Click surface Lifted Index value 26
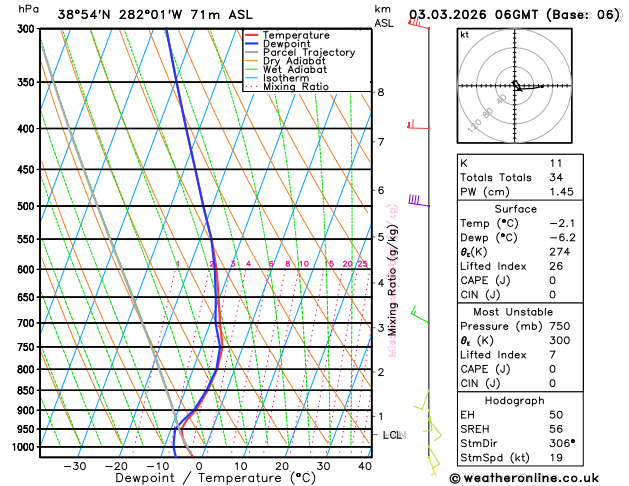The height and width of the screenshot is (486, 629). tap(556, 266)
